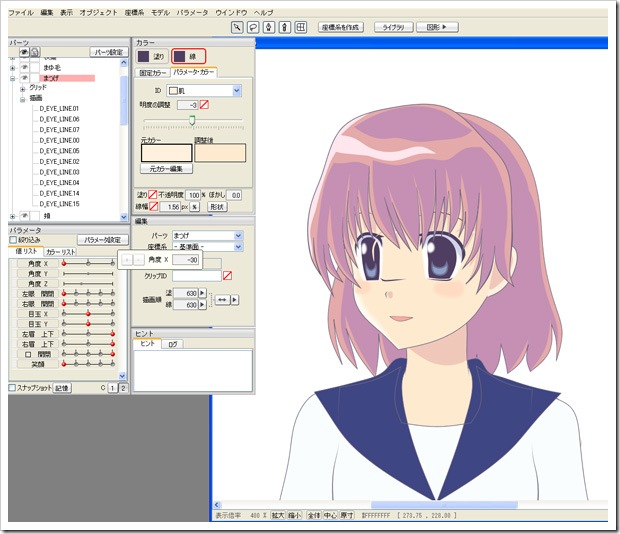The image size is (620, 534).
Task: Select the arrow selection tool
Action: 237,27
